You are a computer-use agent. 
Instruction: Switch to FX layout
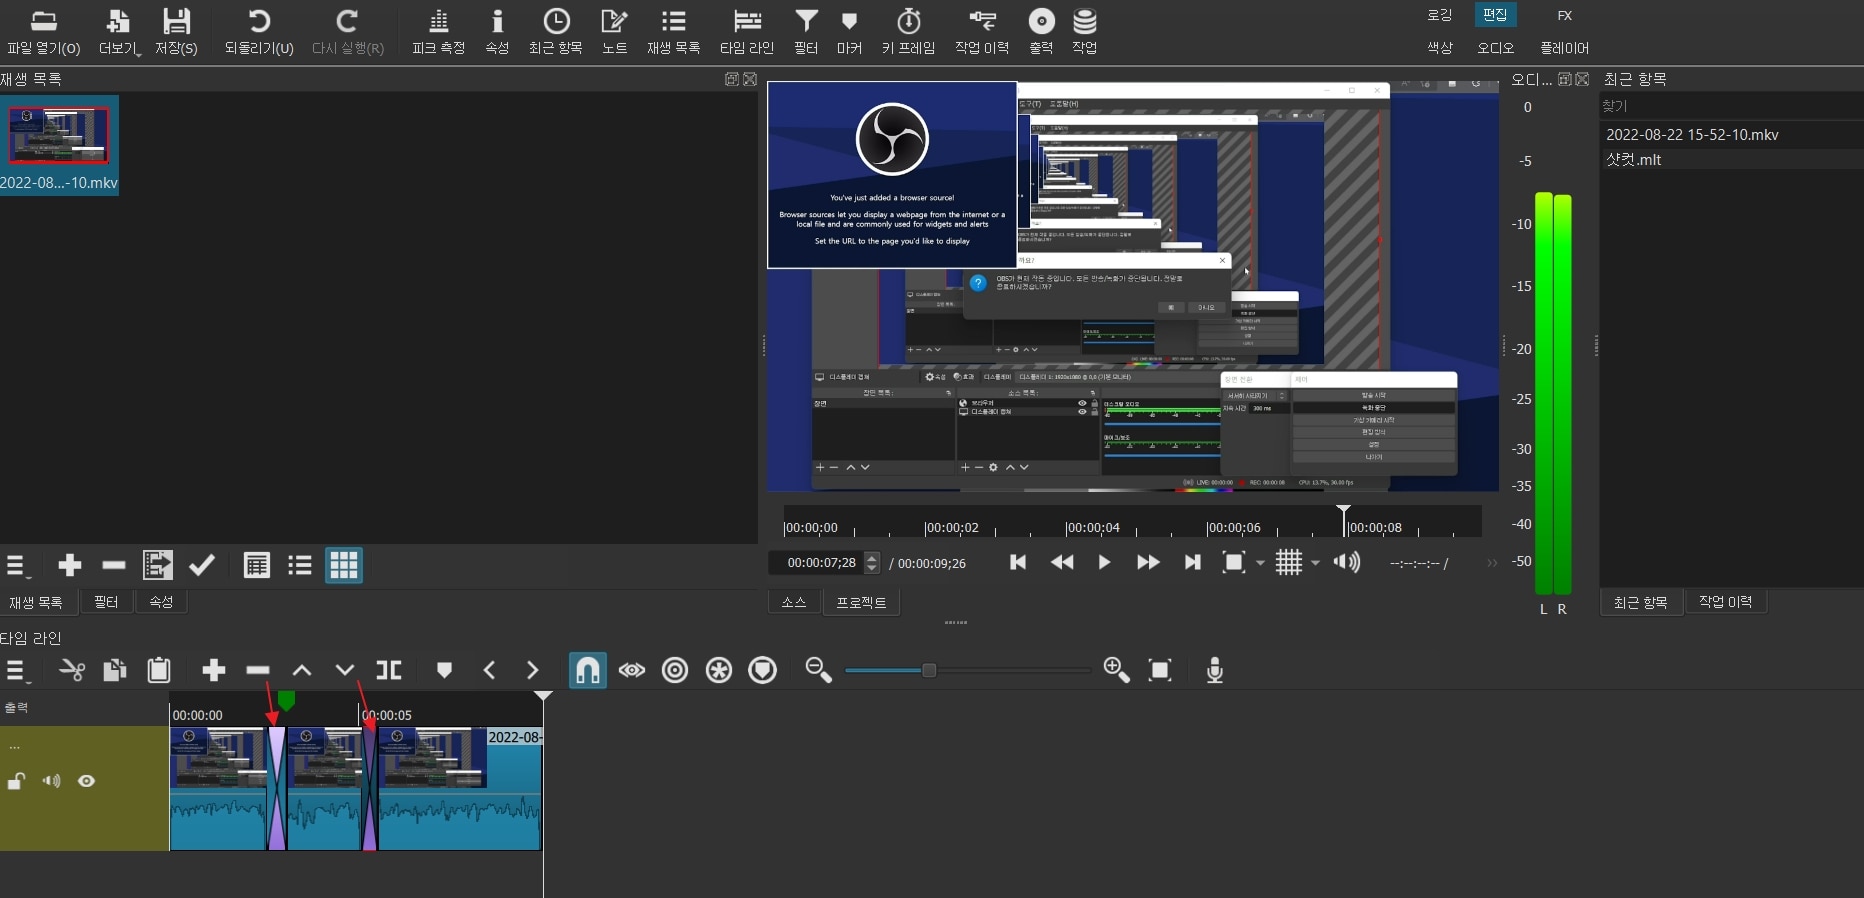point(1565,15)
